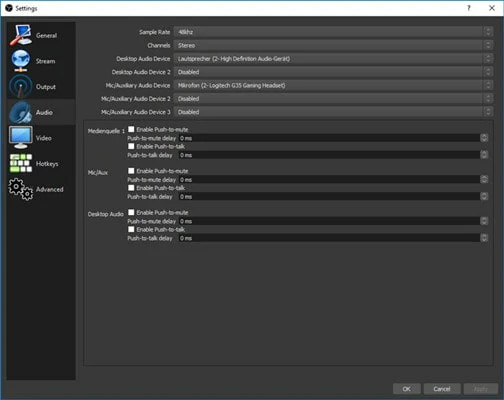Screen dimensions: 504x400
Task: Enable Push-to-mute for Medienquelle 1
Action: (131, 129)
